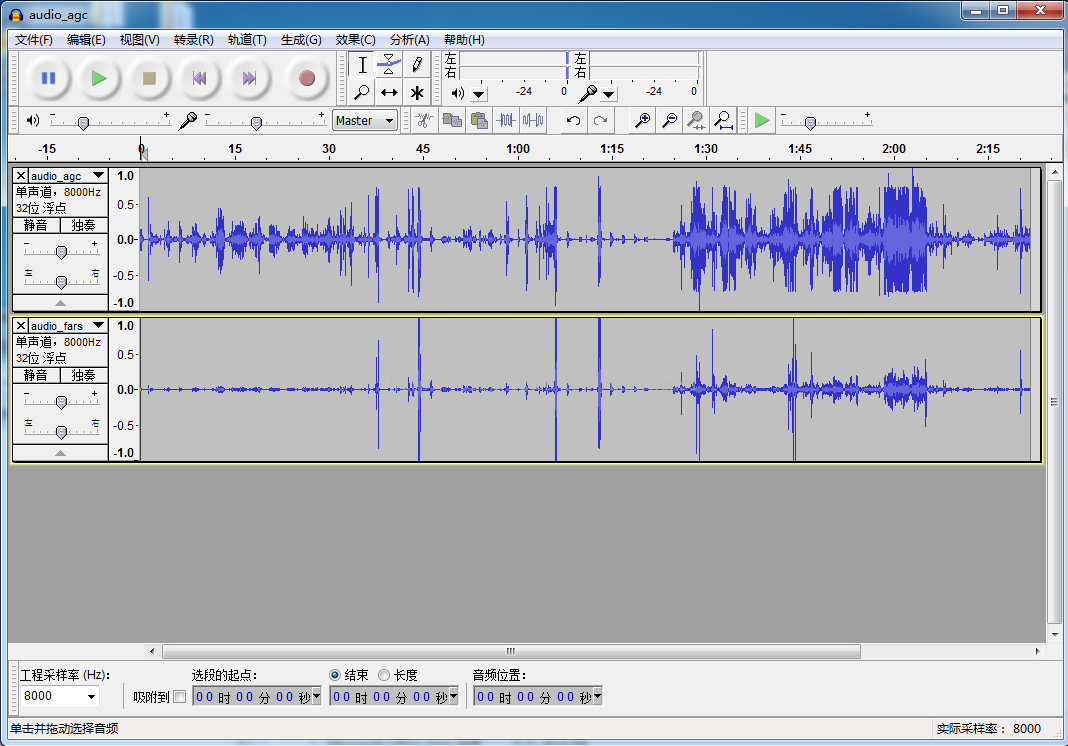Click the Paste clipboard icon
Image resolution: width=1068 pixels, height=746 pixels.
tap(479, 121)
